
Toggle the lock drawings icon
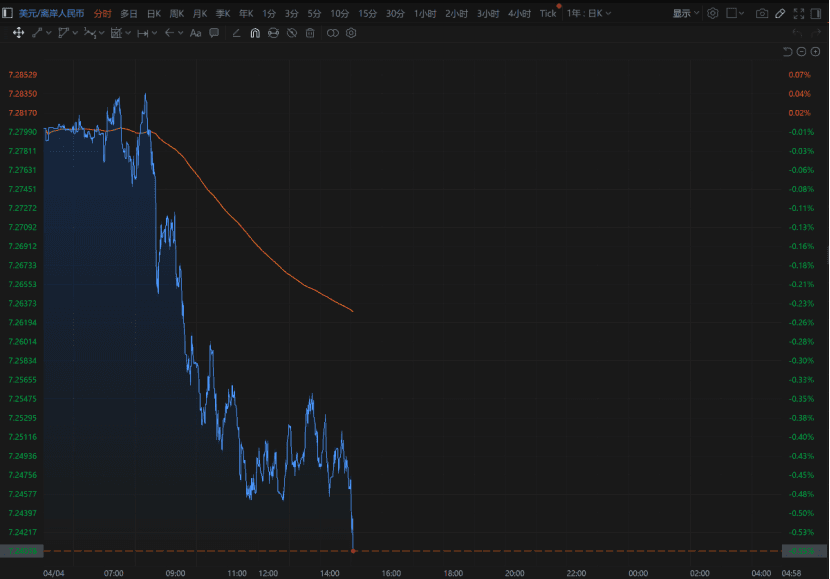click(273, 33)
